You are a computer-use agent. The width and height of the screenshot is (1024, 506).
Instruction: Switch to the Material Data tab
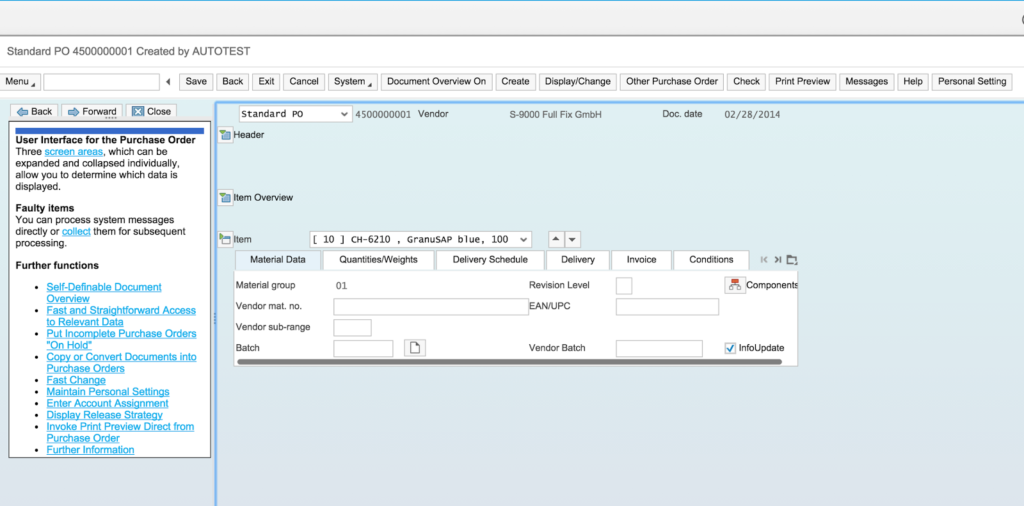pyautogui.click(x=278, y=260)
